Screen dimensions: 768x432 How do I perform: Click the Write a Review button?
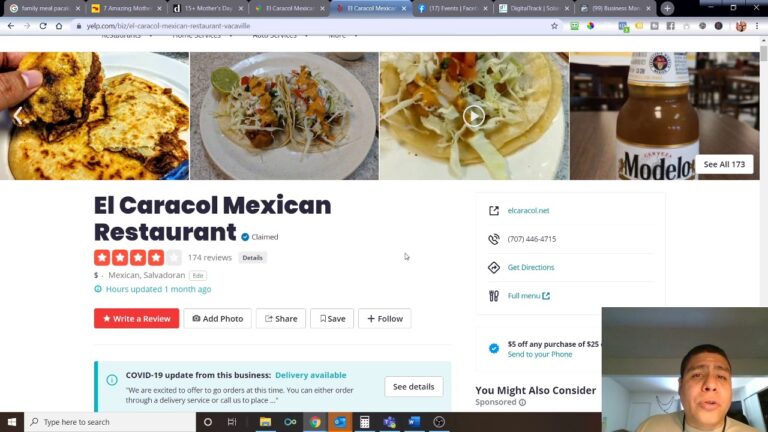(137, 318)
